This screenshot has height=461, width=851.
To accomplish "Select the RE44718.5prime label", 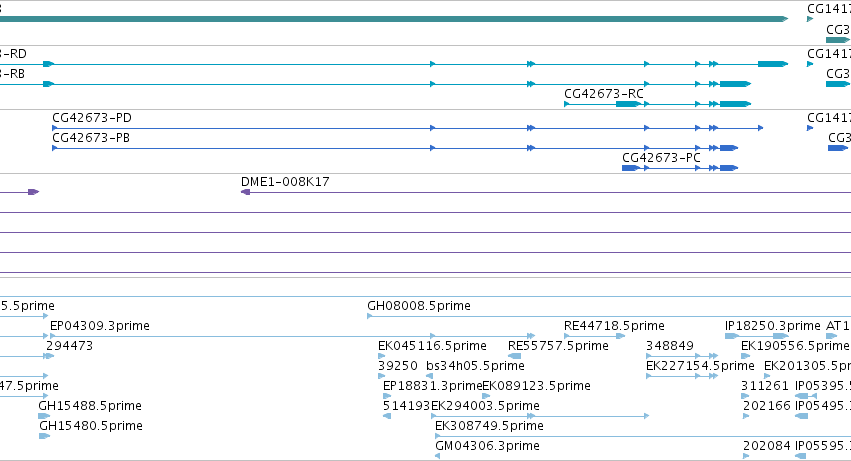I will coord(614,326).
